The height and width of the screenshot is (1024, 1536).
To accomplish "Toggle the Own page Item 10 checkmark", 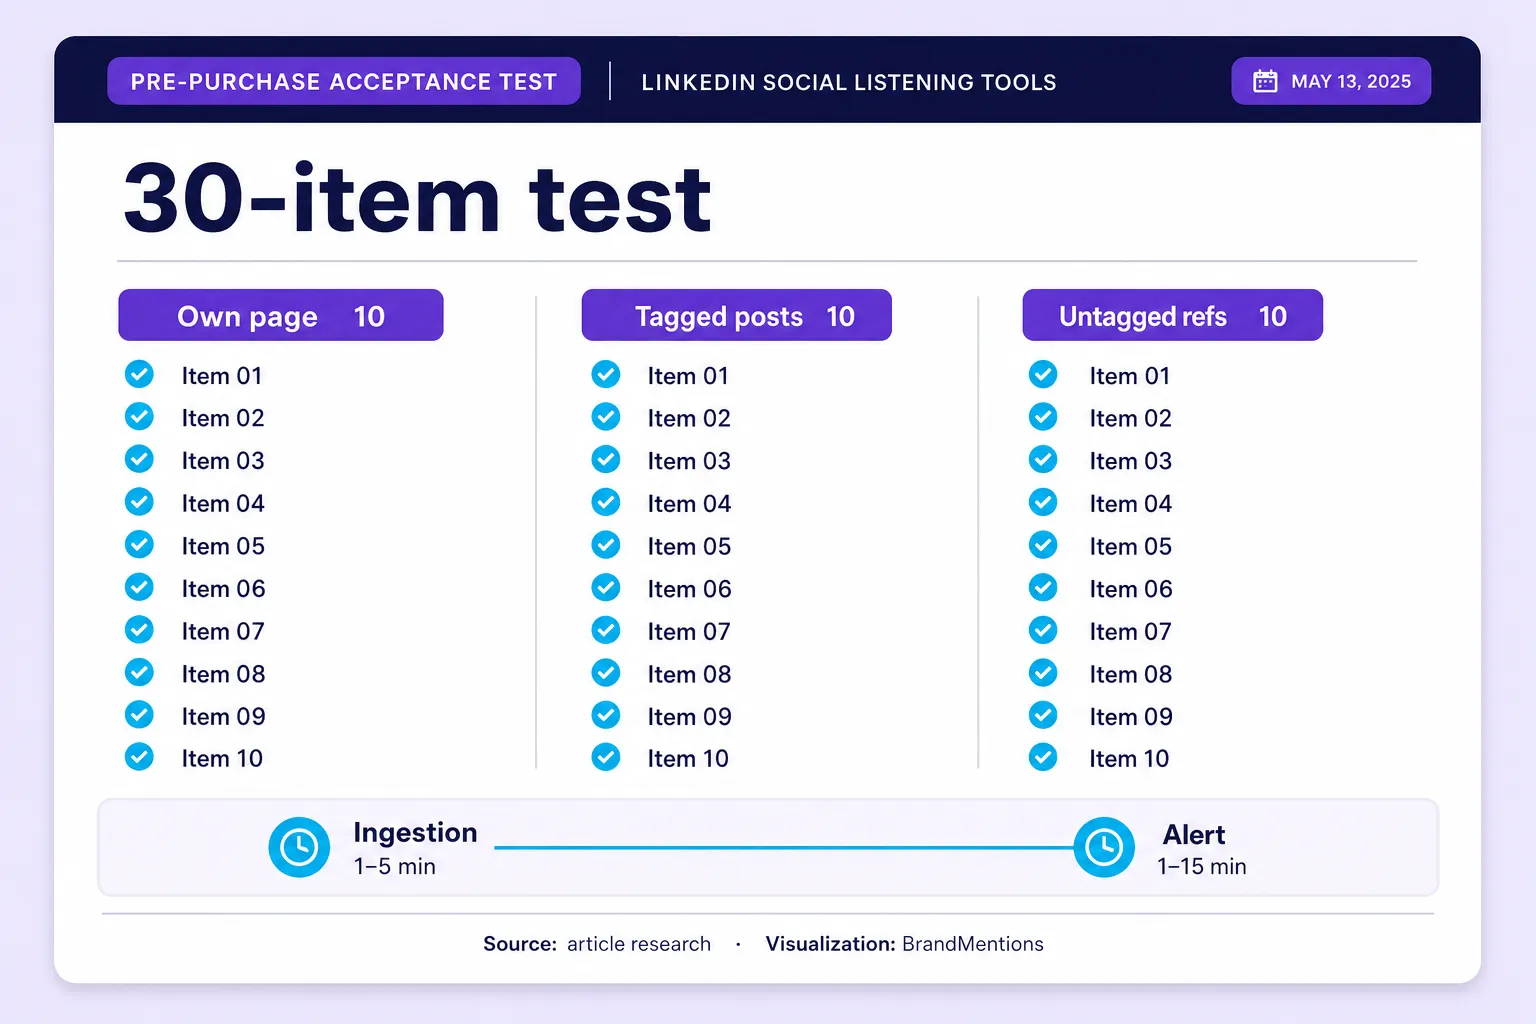I will coord(139,757).
